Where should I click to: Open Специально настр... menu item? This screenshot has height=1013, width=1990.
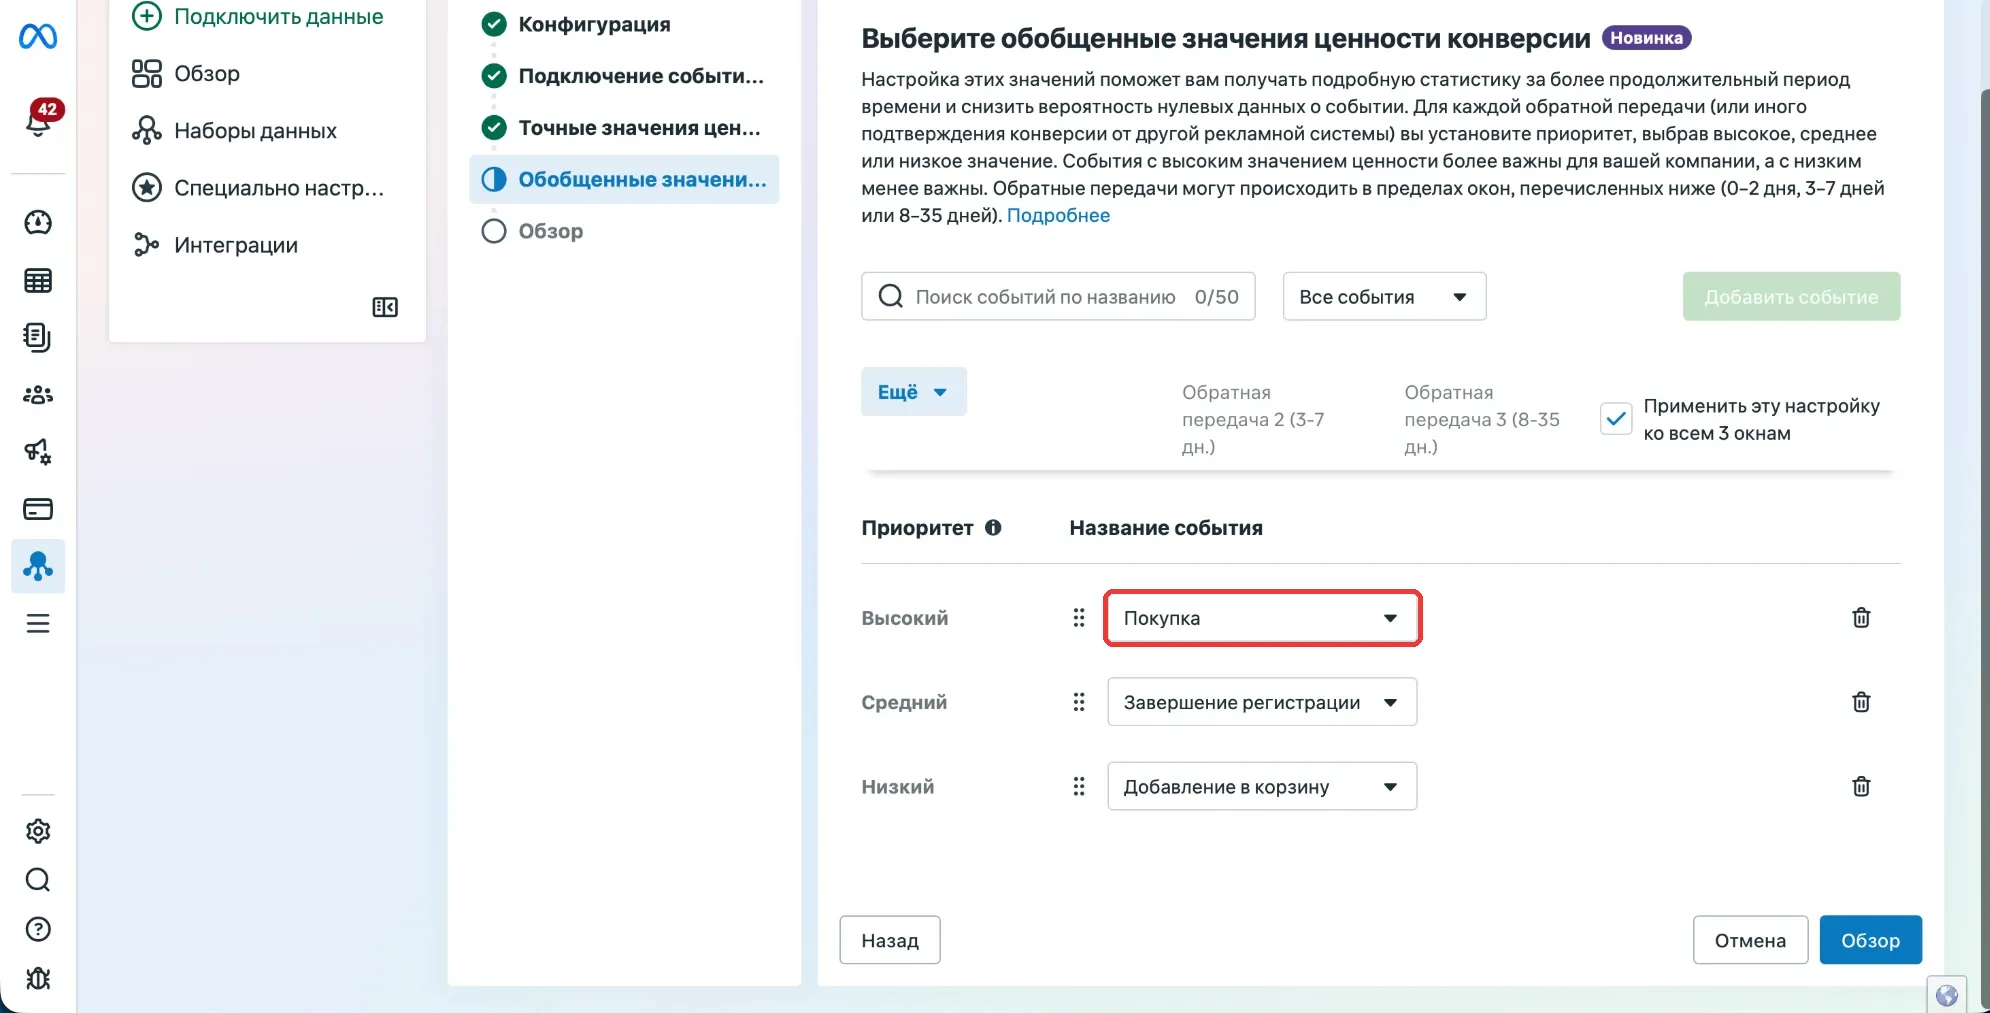click(x=258, y=188)
